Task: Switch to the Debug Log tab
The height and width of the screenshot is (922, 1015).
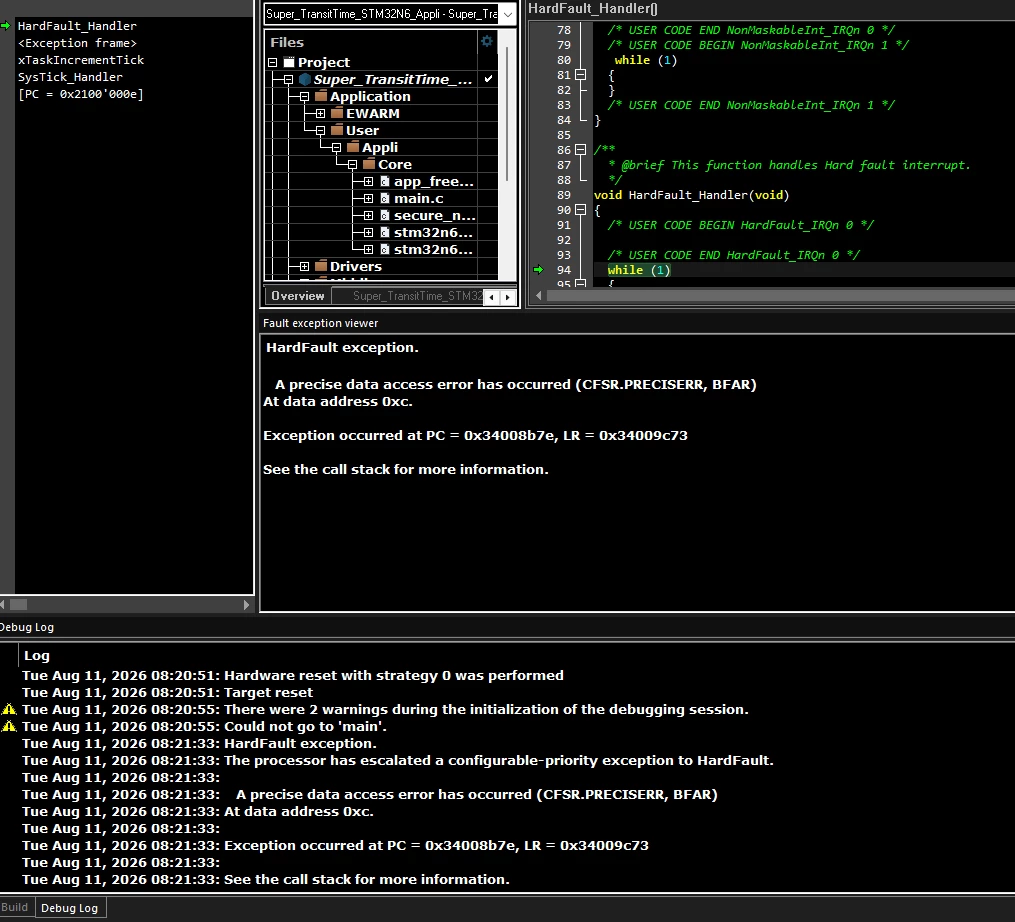Action: pyautogui.click(x=69, y=908)
